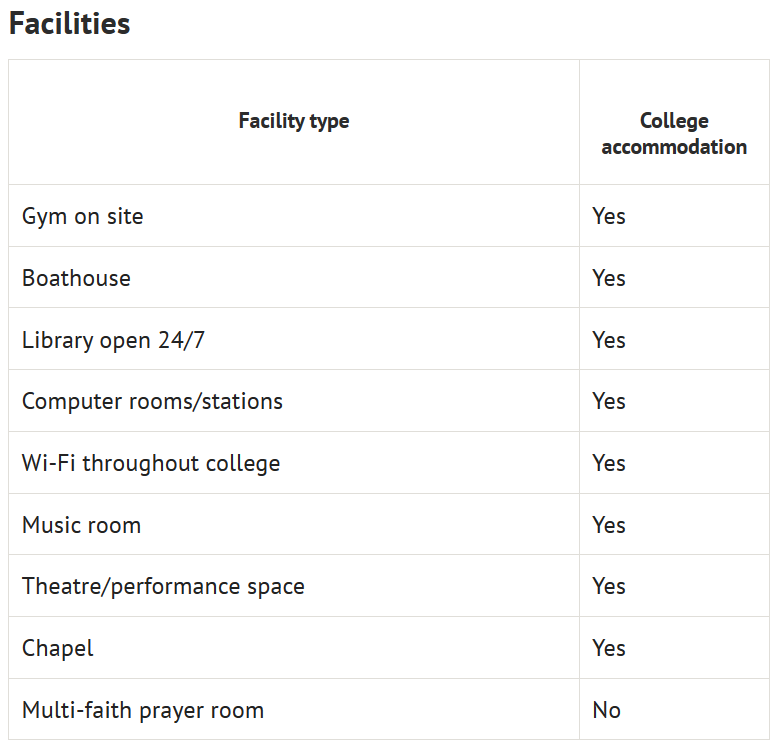Click the No value for prayer room
778x747 pixels.
point(606,710)
